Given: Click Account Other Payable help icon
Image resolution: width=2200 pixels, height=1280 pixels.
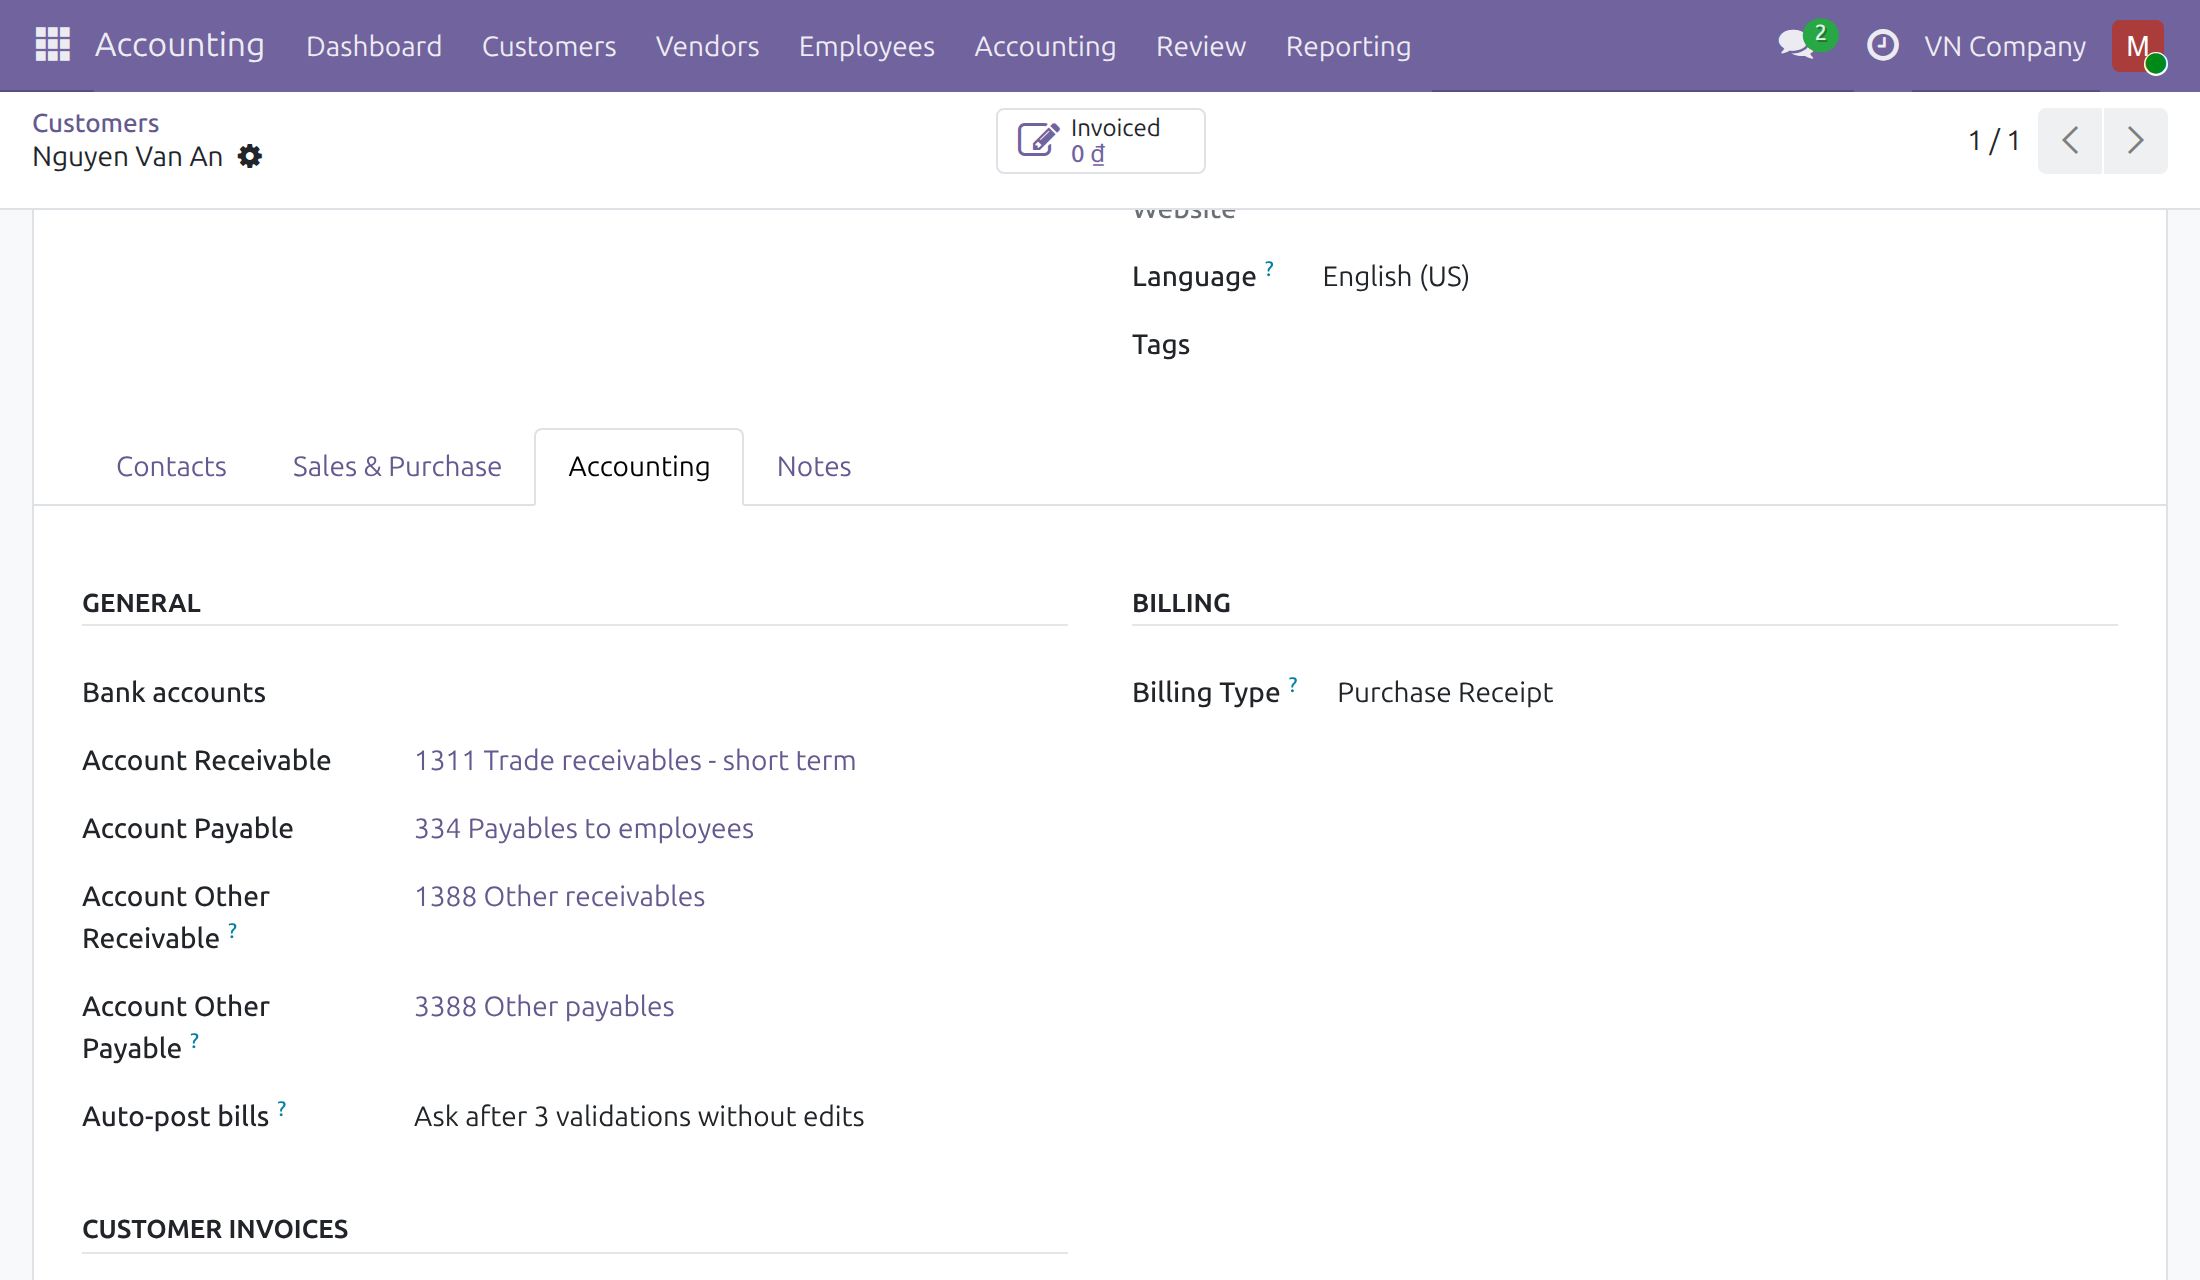Looking at the screenshot, I should tap(194, 1040).
